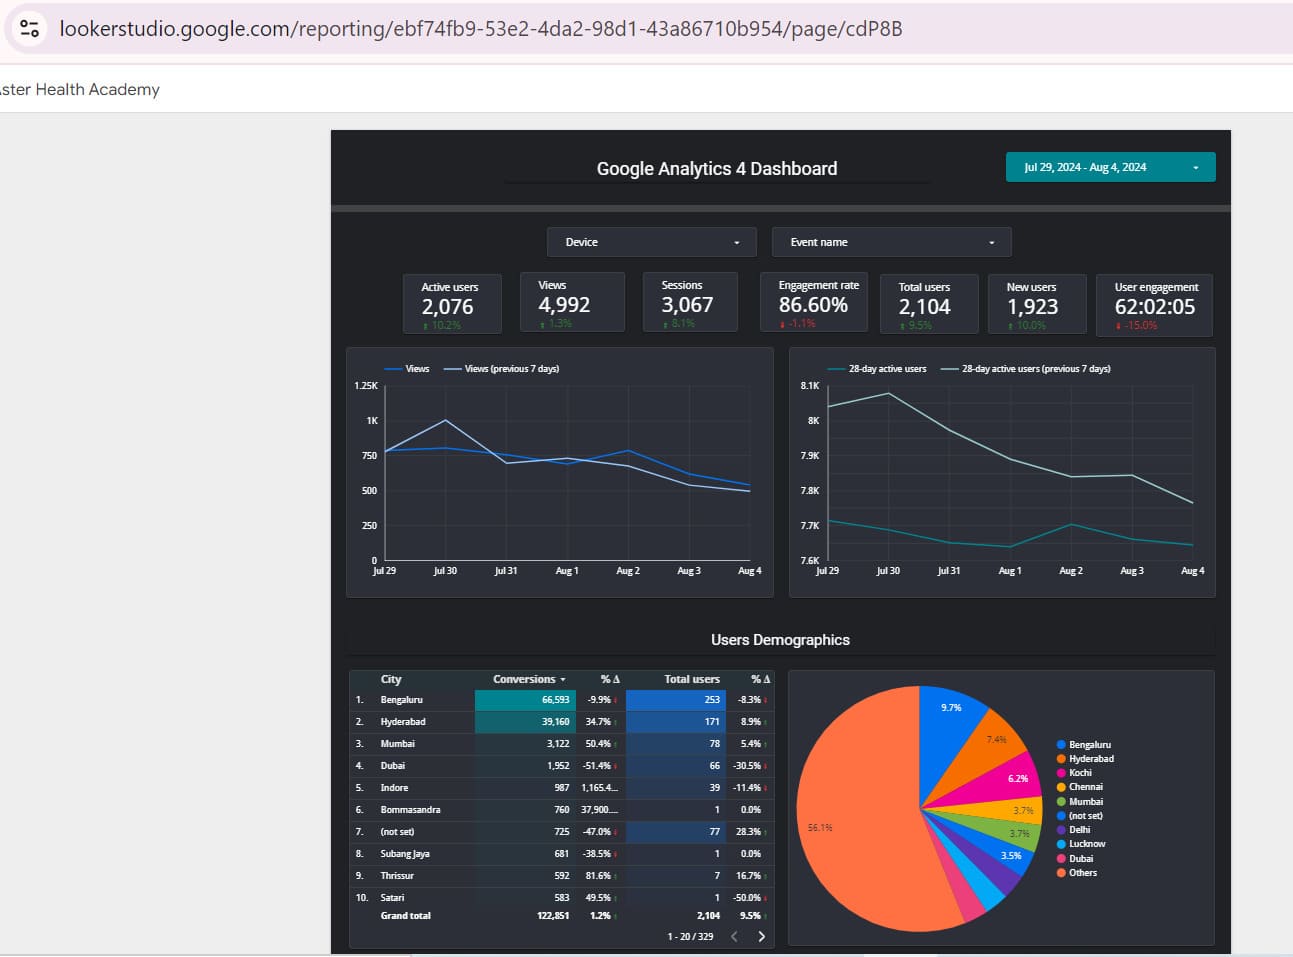The image size is (1293, 957).
Task: Select the Active users scorecard
Action: pyautogui.click(x=452, y=303)
